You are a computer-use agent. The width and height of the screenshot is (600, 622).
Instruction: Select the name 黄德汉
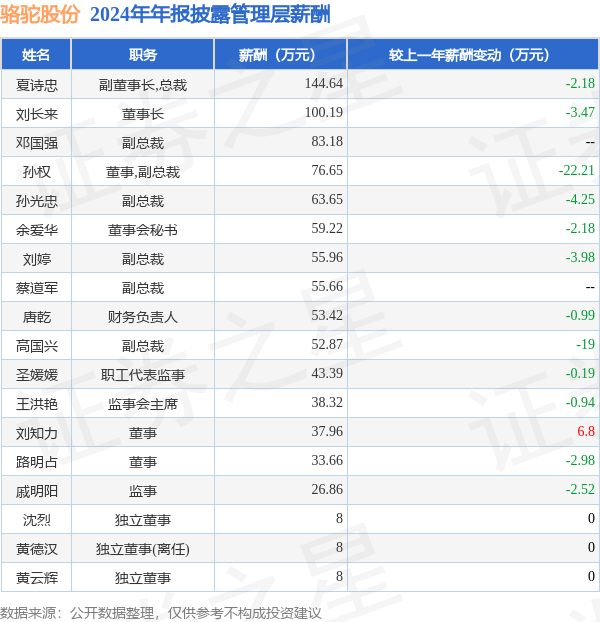click(x=37, y=549)
